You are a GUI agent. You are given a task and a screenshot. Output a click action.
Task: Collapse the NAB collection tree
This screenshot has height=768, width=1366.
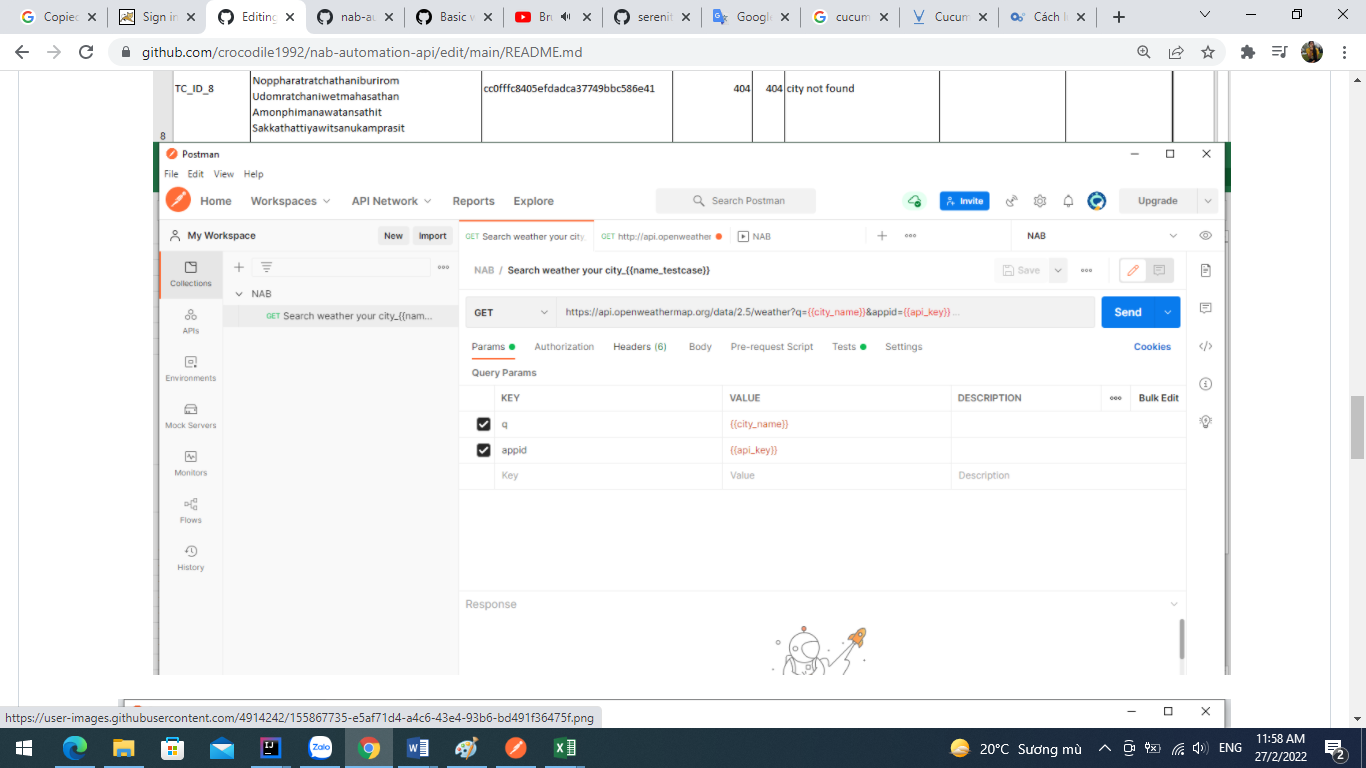point(239,294)
